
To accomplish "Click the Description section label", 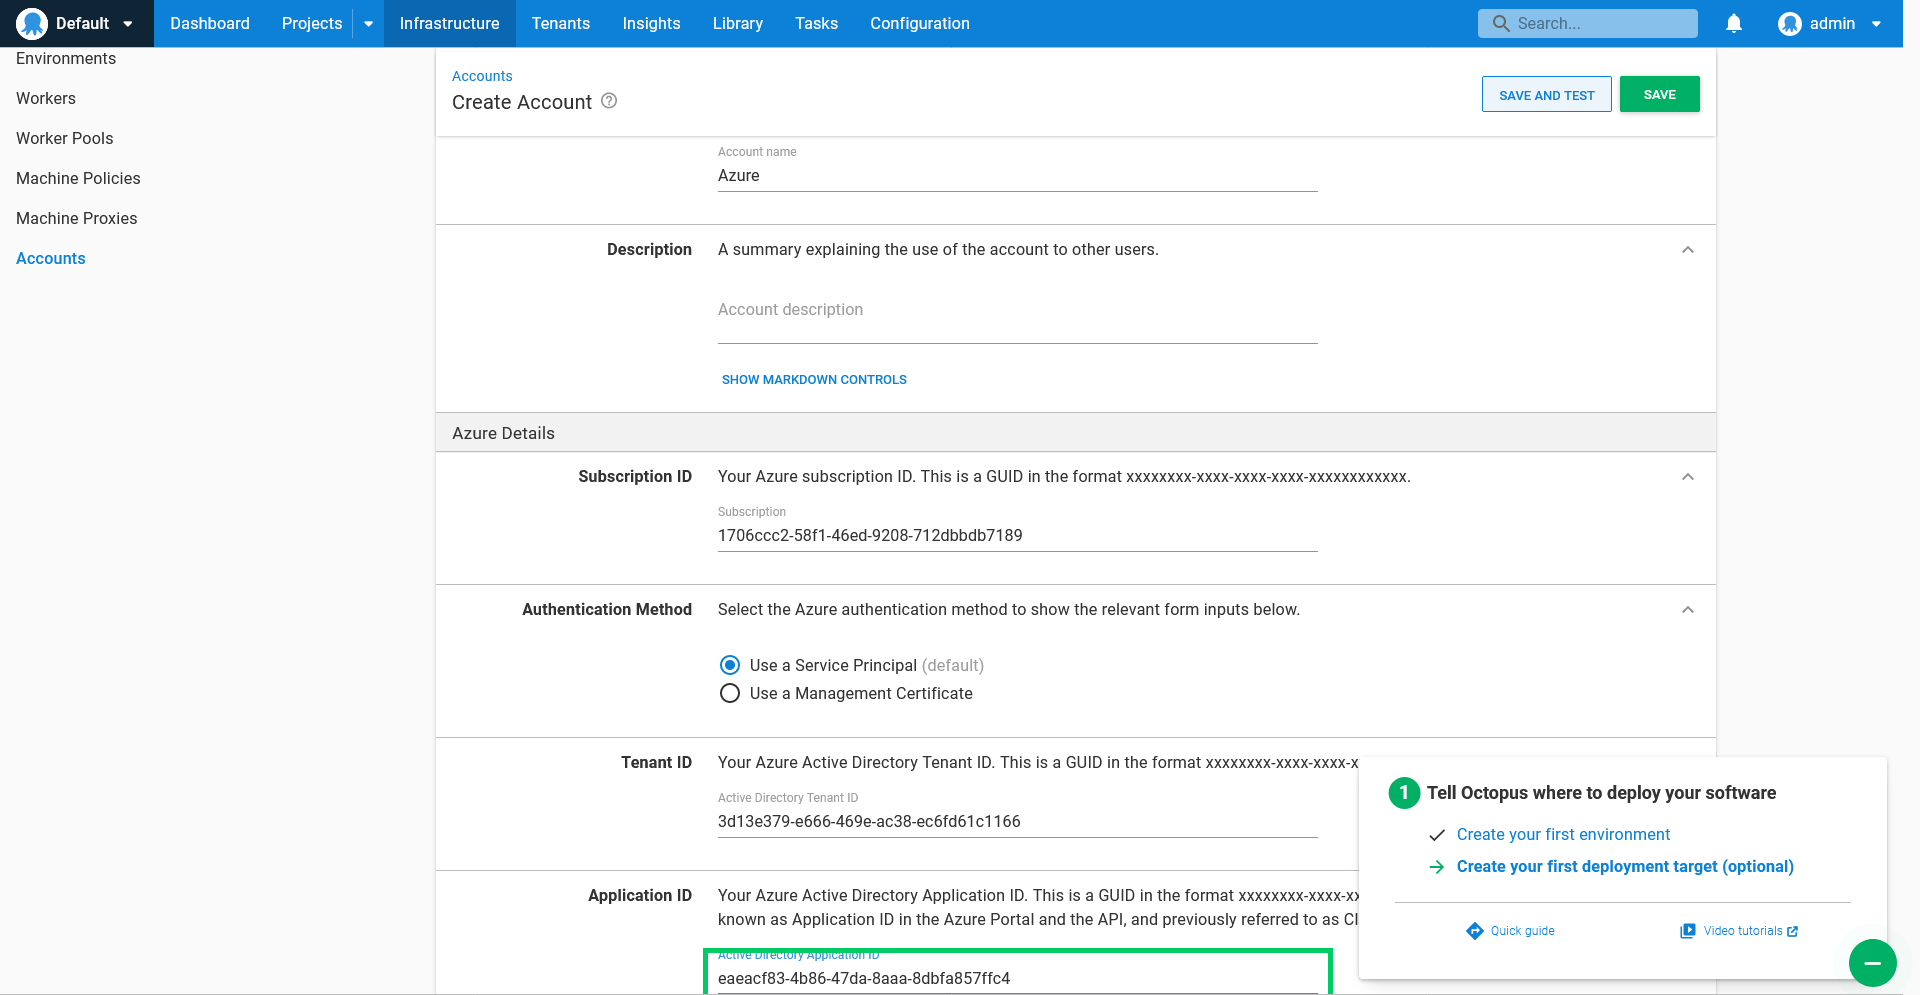I will coord(649,250).
